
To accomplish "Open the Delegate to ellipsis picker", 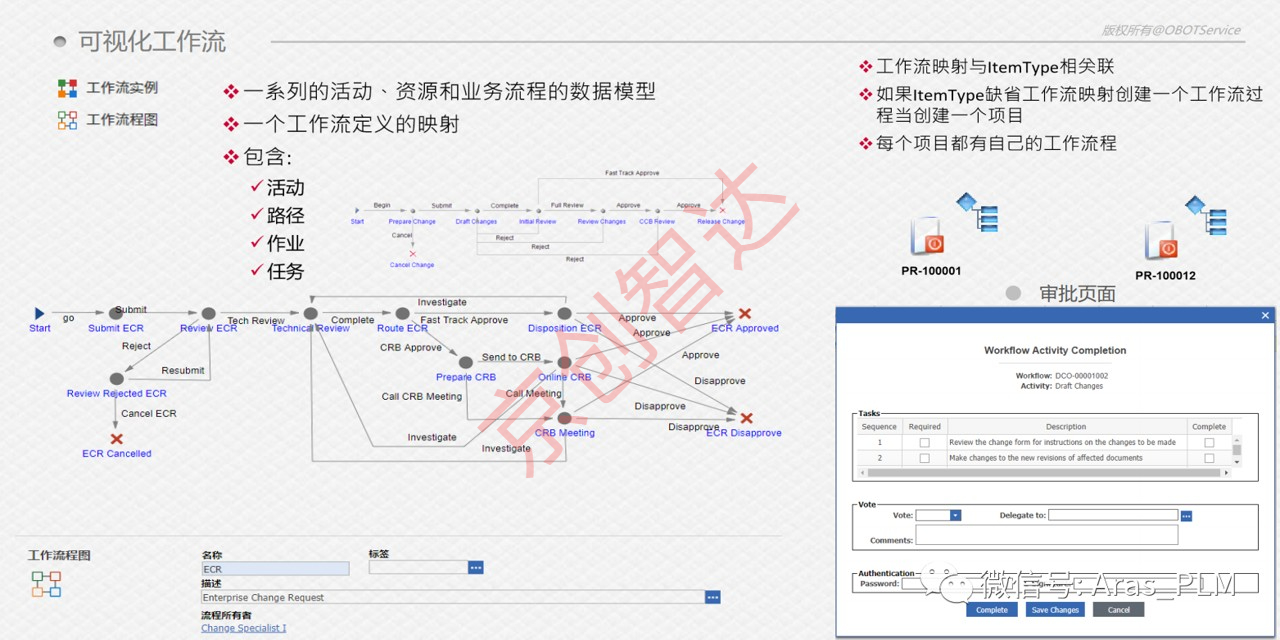I will (x=1186, y=516).
